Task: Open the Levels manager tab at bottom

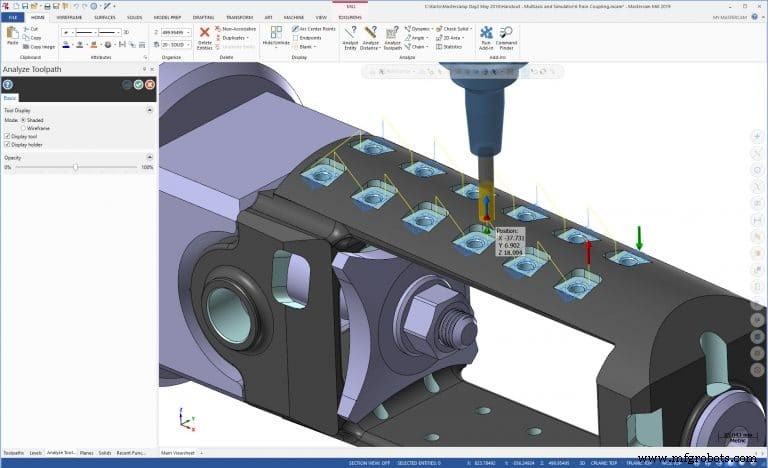Action: click(36, 453)
